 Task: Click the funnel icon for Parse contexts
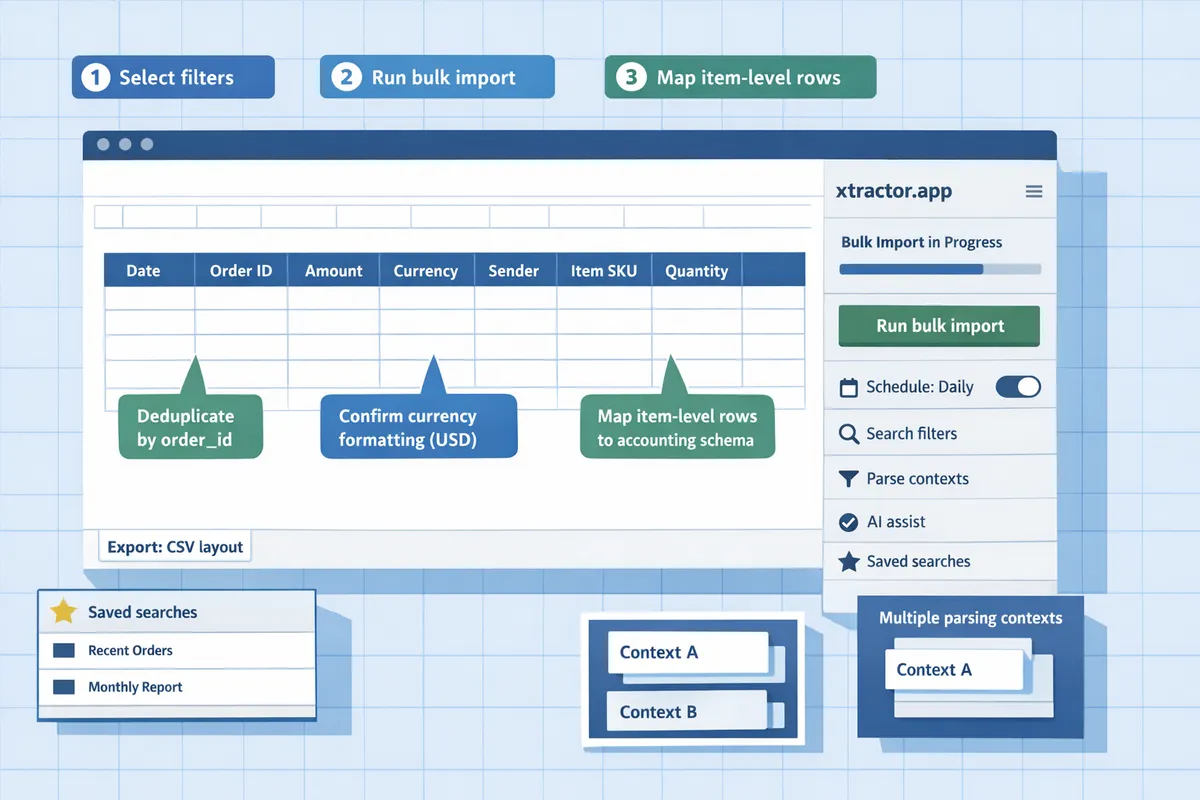(x=849, y=479)
